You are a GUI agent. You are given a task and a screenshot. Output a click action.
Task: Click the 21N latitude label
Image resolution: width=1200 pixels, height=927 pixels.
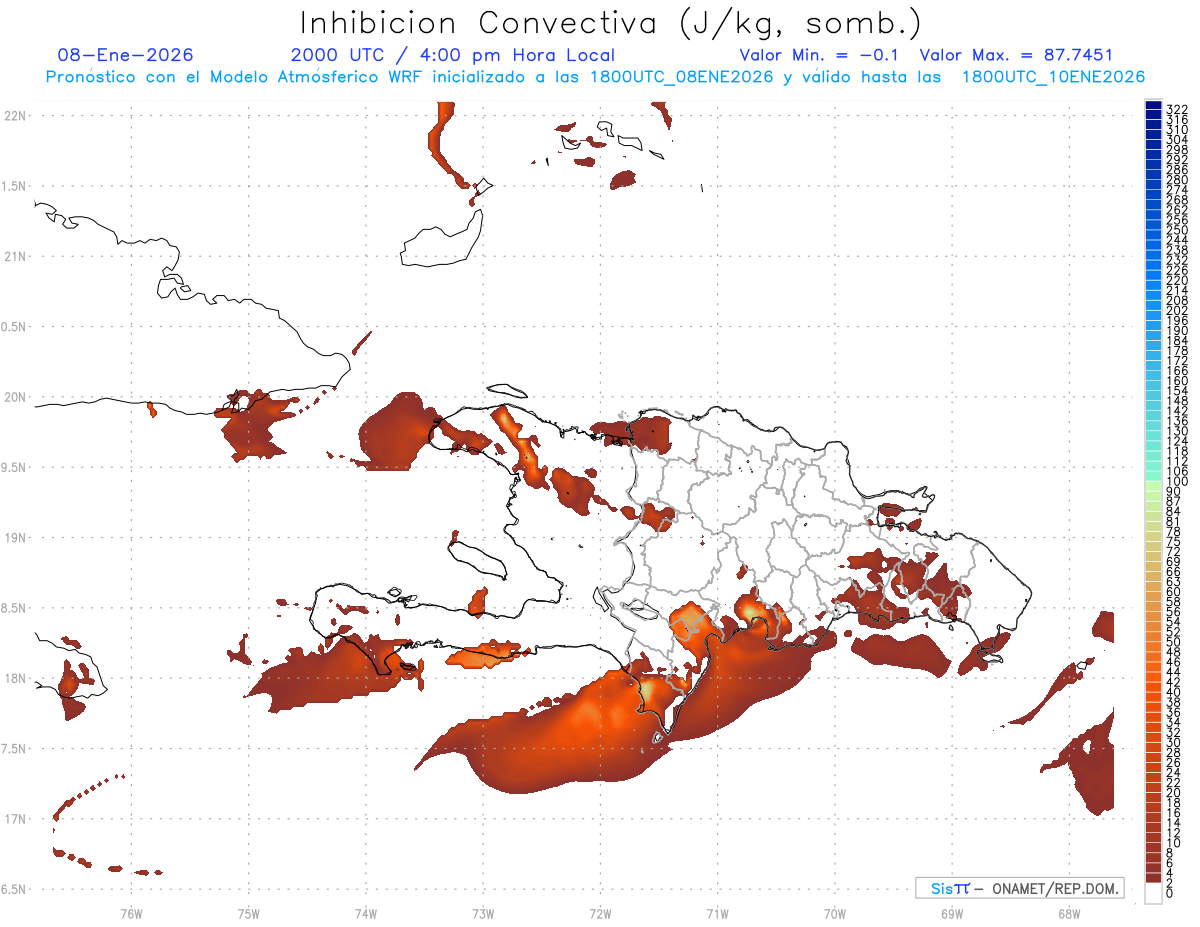(15, 257)
